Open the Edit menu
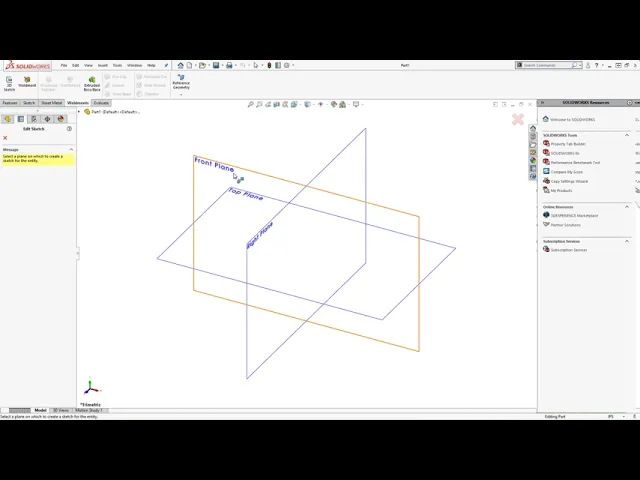 [x=76, y=65]
